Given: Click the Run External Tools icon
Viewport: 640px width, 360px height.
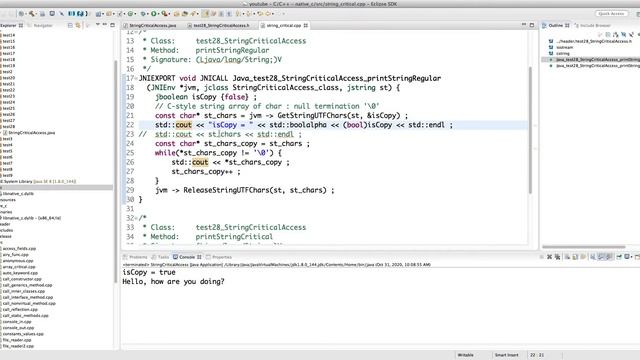Looking at the screenshot, I should (164, 13).
